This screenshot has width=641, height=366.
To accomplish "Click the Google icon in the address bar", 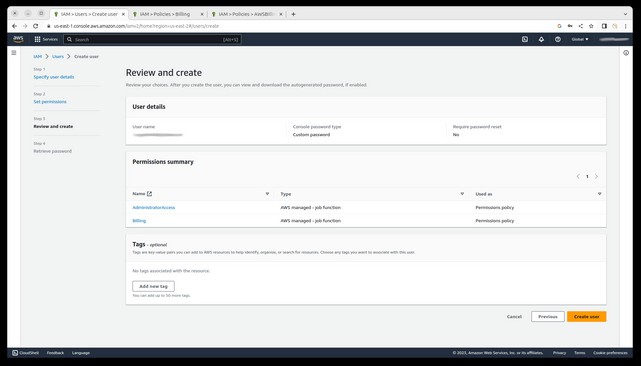I will 559,26.
